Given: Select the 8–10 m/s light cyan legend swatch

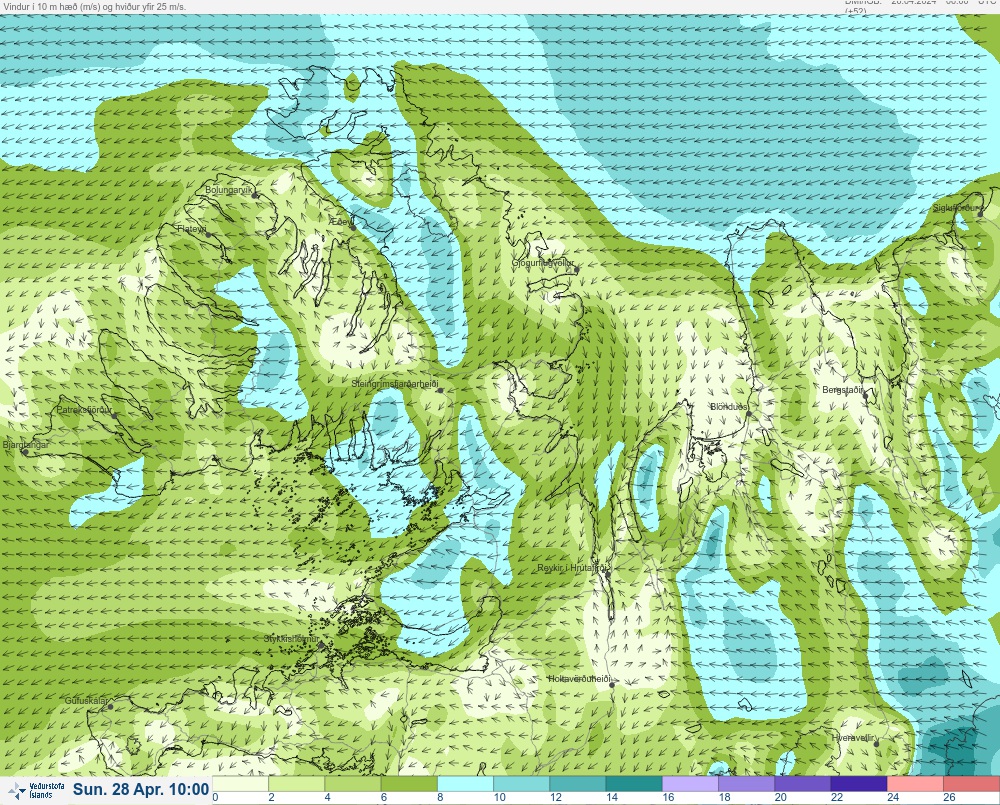Looking at the screenshot, I should coord(465,783).
